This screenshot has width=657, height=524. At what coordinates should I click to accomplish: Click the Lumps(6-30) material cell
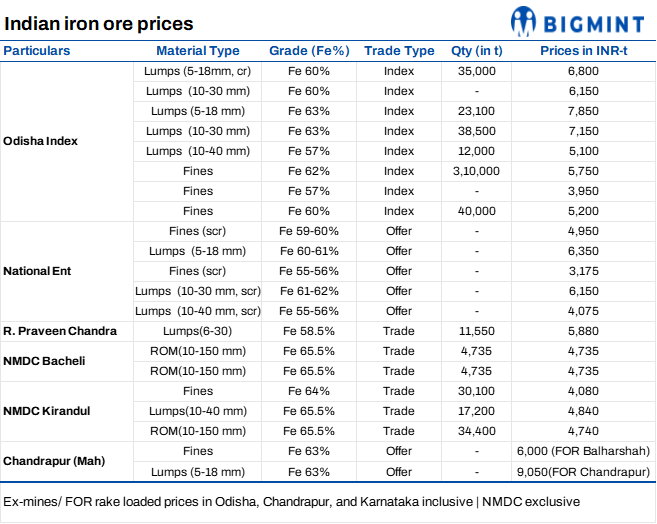(198, 331)
